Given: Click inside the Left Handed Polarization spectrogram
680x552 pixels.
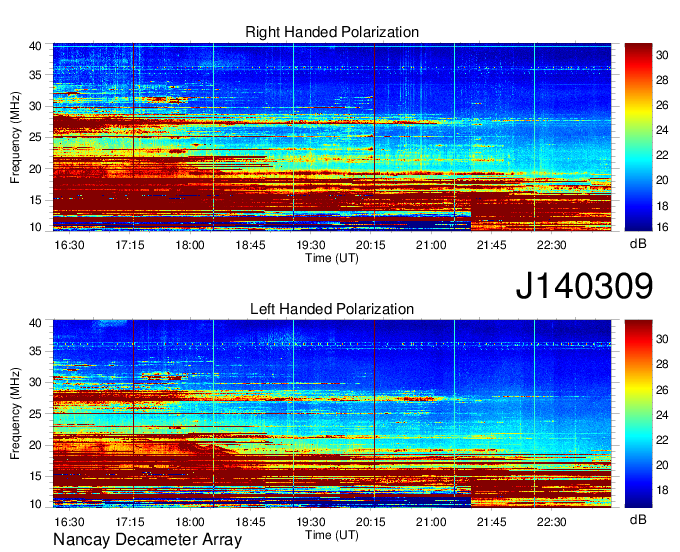Looking at the screenshot, I should (x=332, y=414).
